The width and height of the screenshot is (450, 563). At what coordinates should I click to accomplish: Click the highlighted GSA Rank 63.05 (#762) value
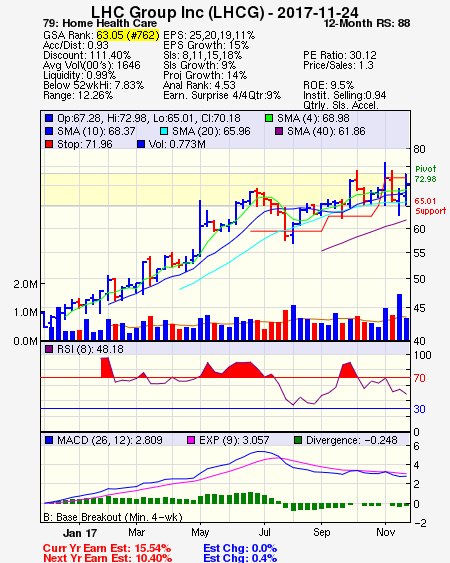coord(128,35)
